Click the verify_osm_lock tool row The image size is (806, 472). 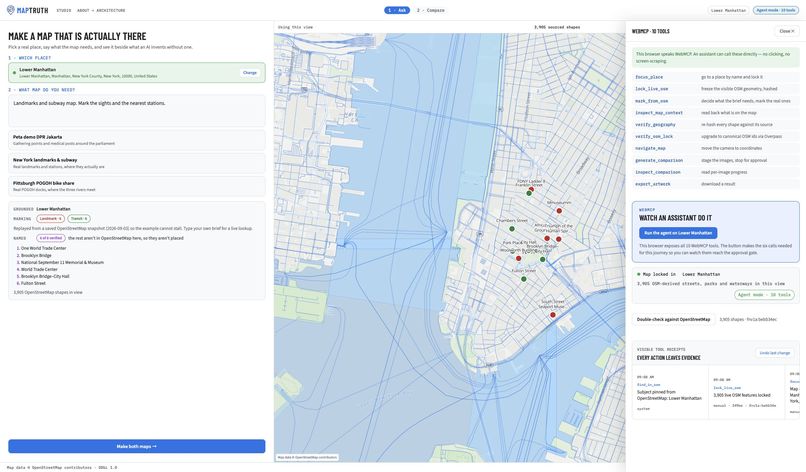[x=716, y=136]
